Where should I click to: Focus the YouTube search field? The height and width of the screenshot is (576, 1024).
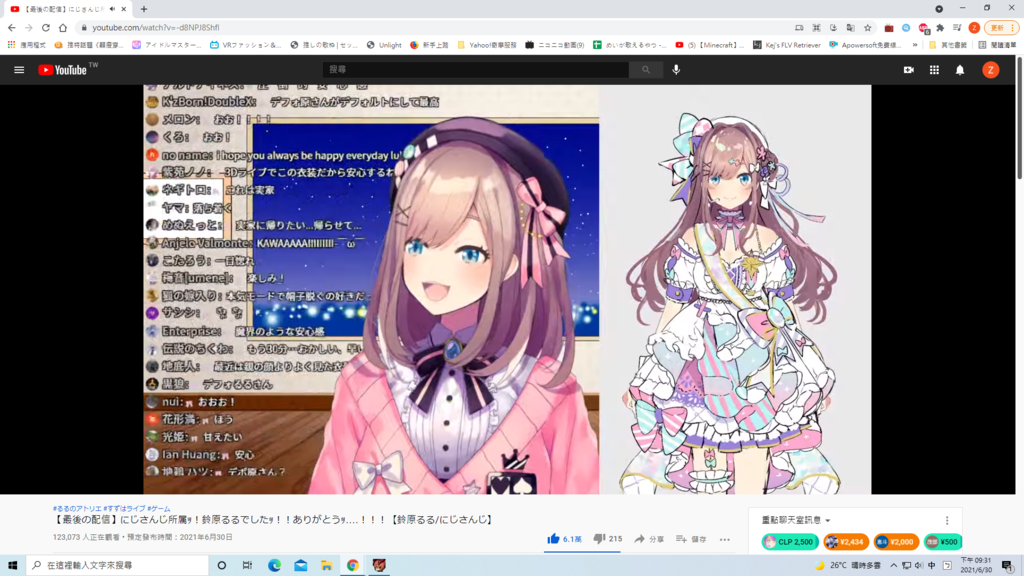[475, 69]
